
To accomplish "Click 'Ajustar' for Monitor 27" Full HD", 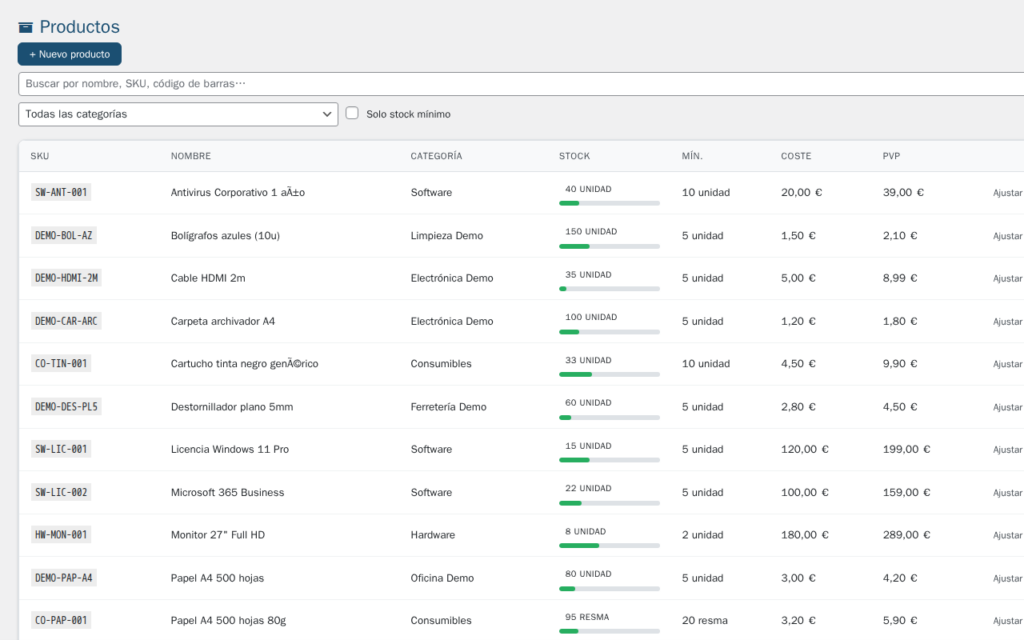I will click(x=1005, y=535).
